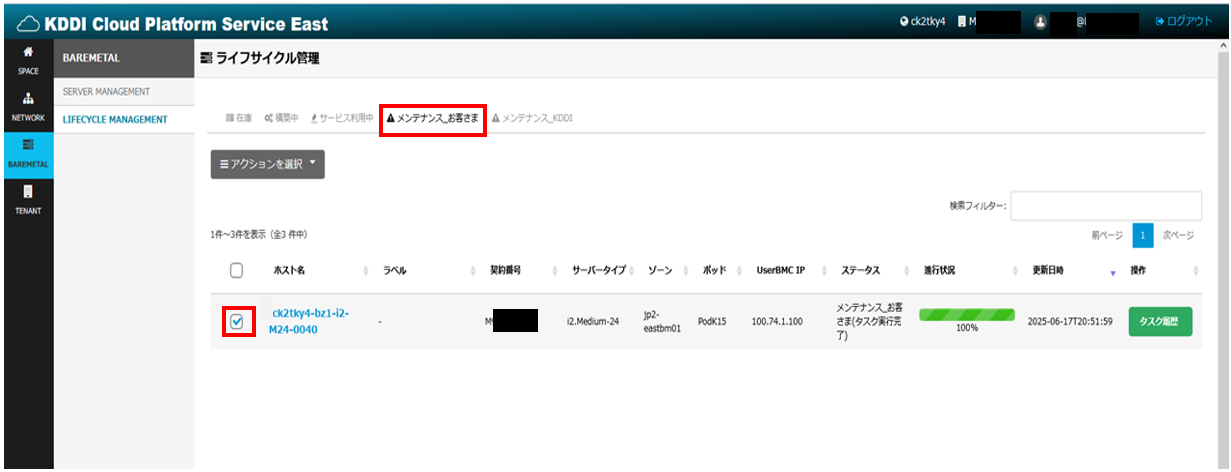Switch to the メンテナンス_お客さま tab

tap(433, 118)
